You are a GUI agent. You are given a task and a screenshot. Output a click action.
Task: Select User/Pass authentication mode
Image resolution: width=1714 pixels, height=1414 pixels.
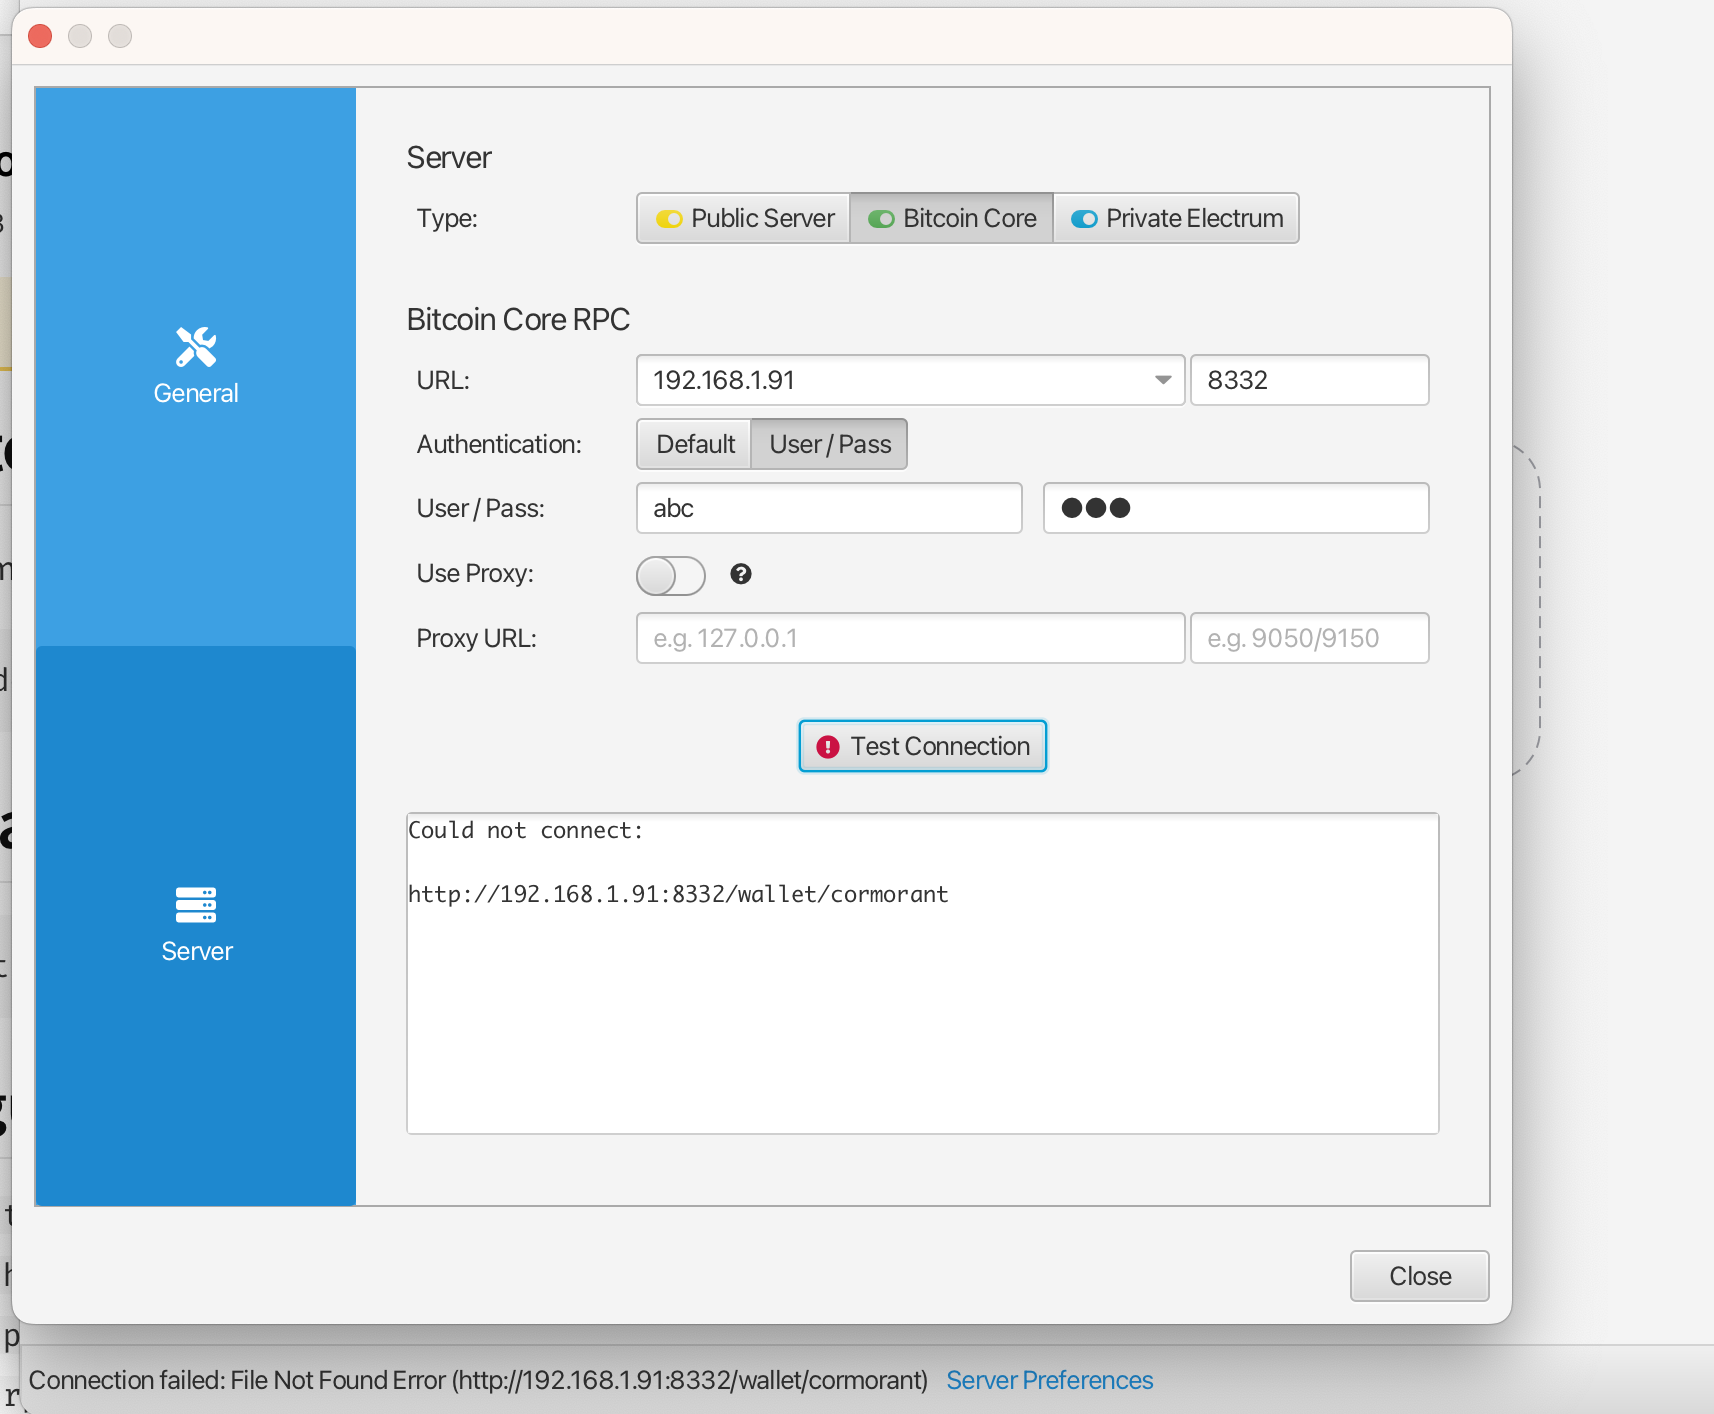tap(829, 444)
